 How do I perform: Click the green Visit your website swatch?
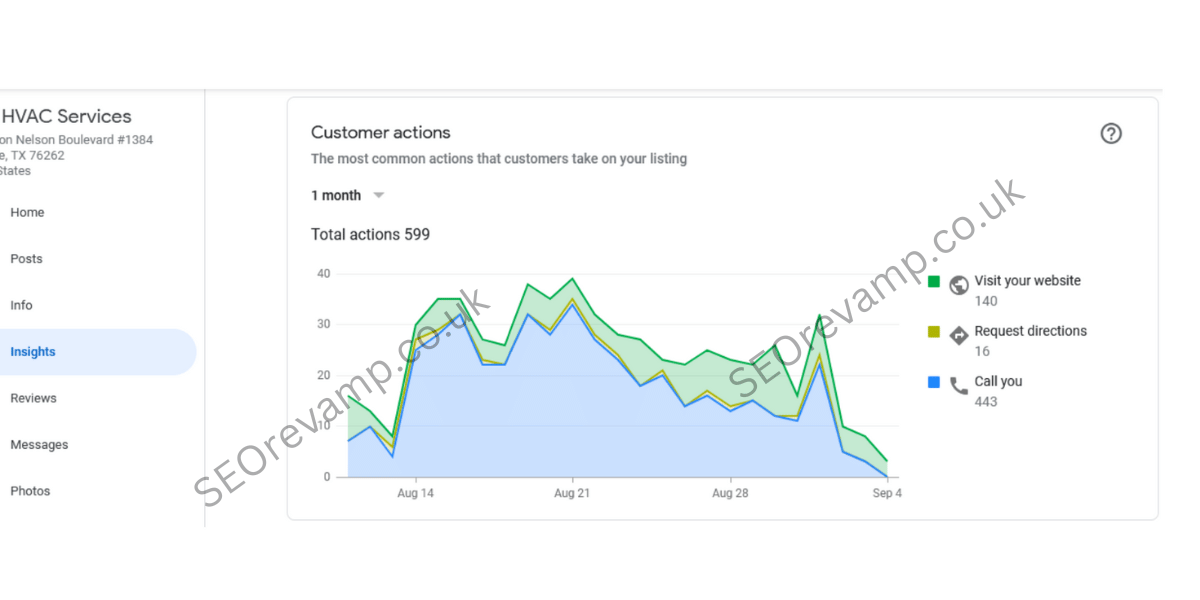point(934,281)
